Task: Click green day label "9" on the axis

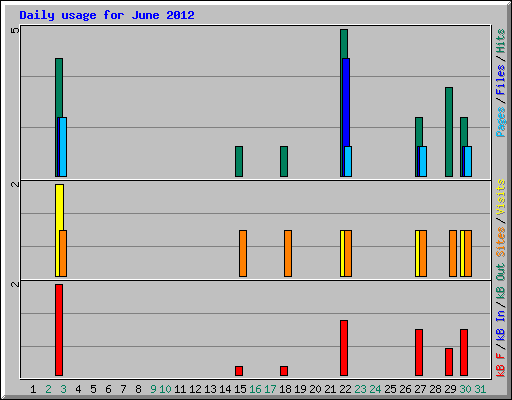Action: pyautogui.click(x=153, y=389)
